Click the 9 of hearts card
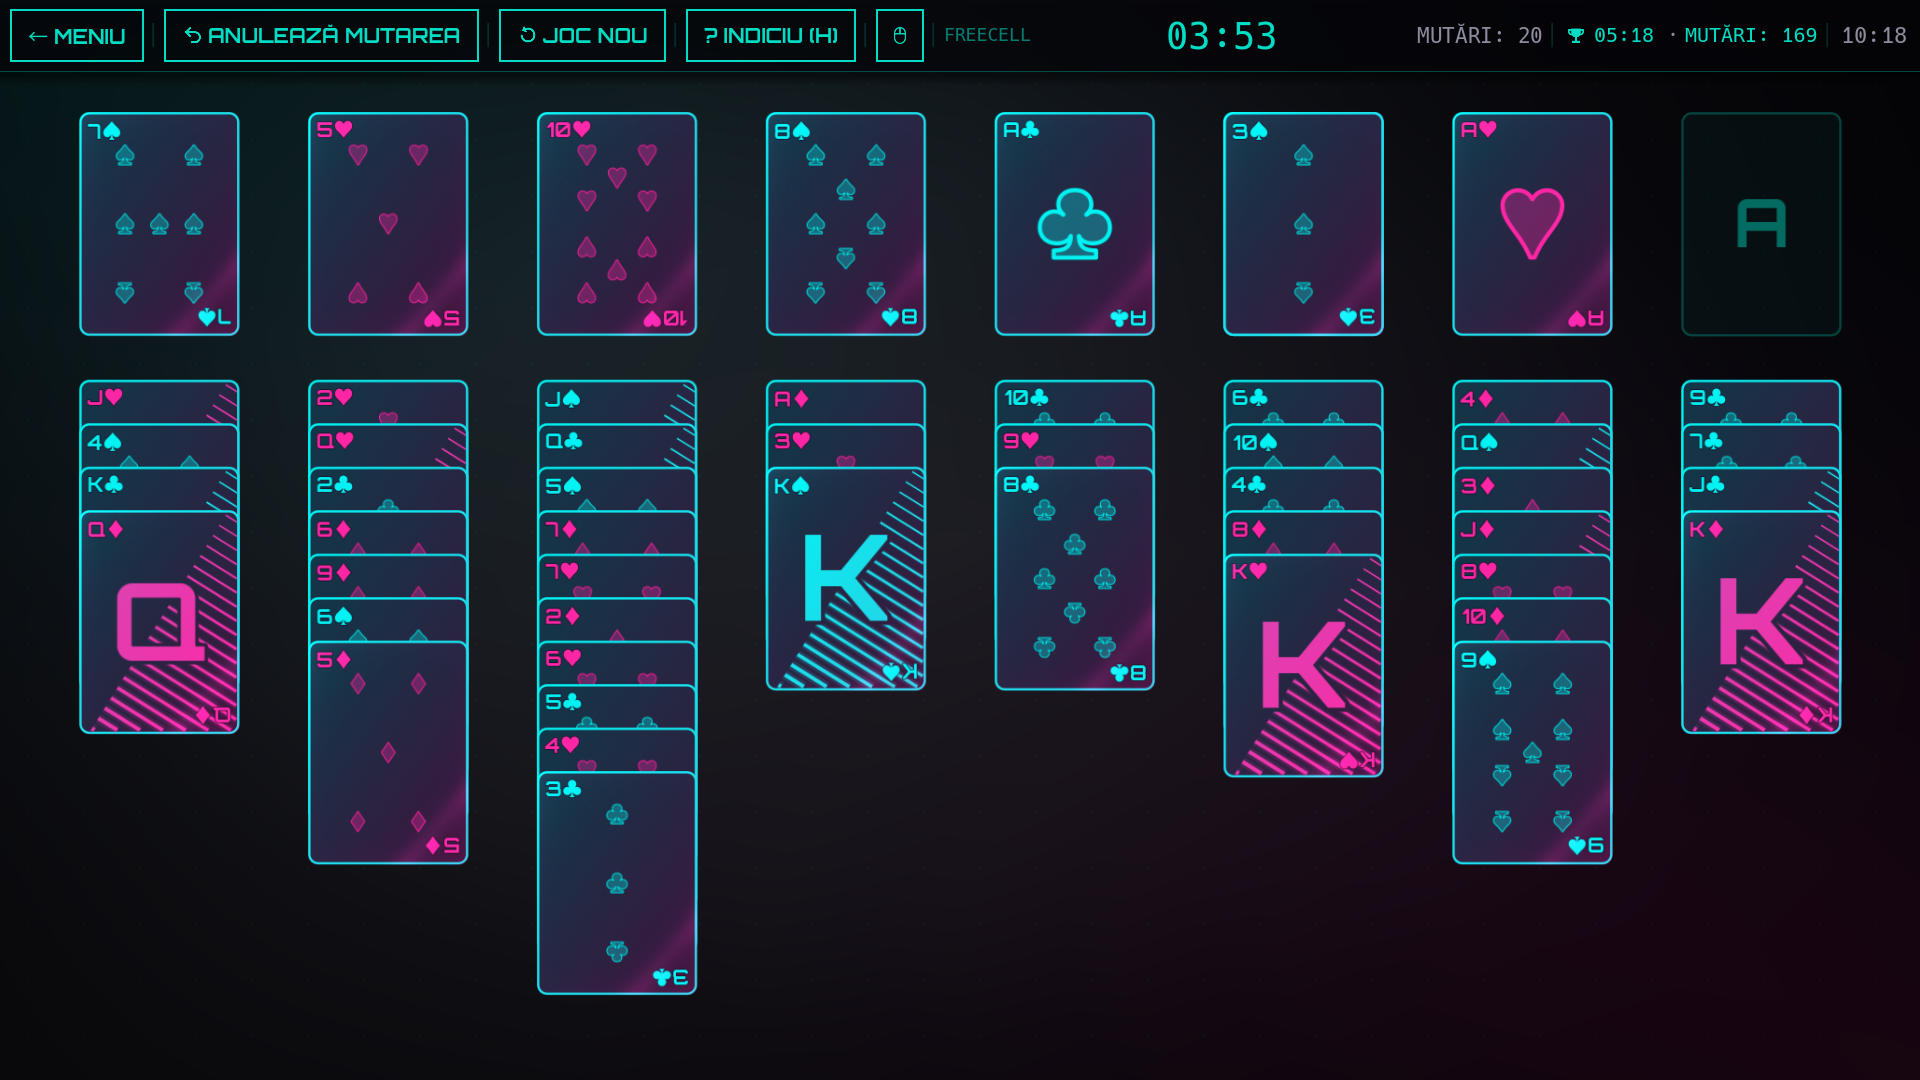Image resolution: width=1920 pixels, height=1080 pixels. click(1075, 446)
